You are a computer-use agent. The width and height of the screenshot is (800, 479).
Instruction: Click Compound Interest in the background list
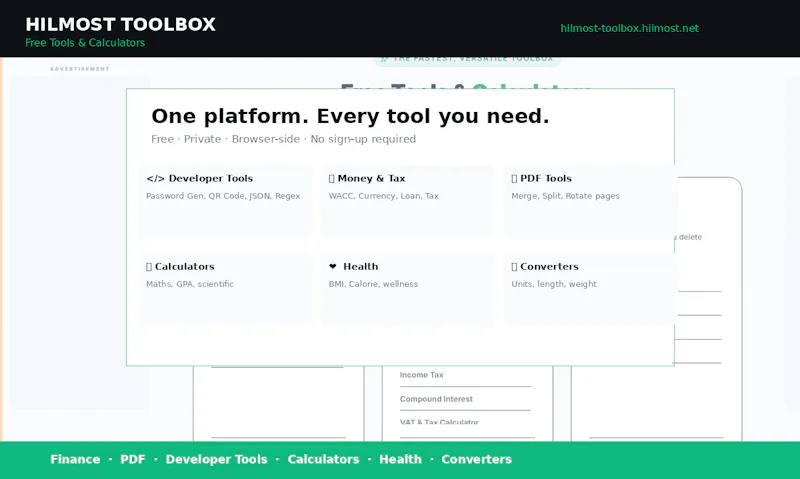pos(436,399)
